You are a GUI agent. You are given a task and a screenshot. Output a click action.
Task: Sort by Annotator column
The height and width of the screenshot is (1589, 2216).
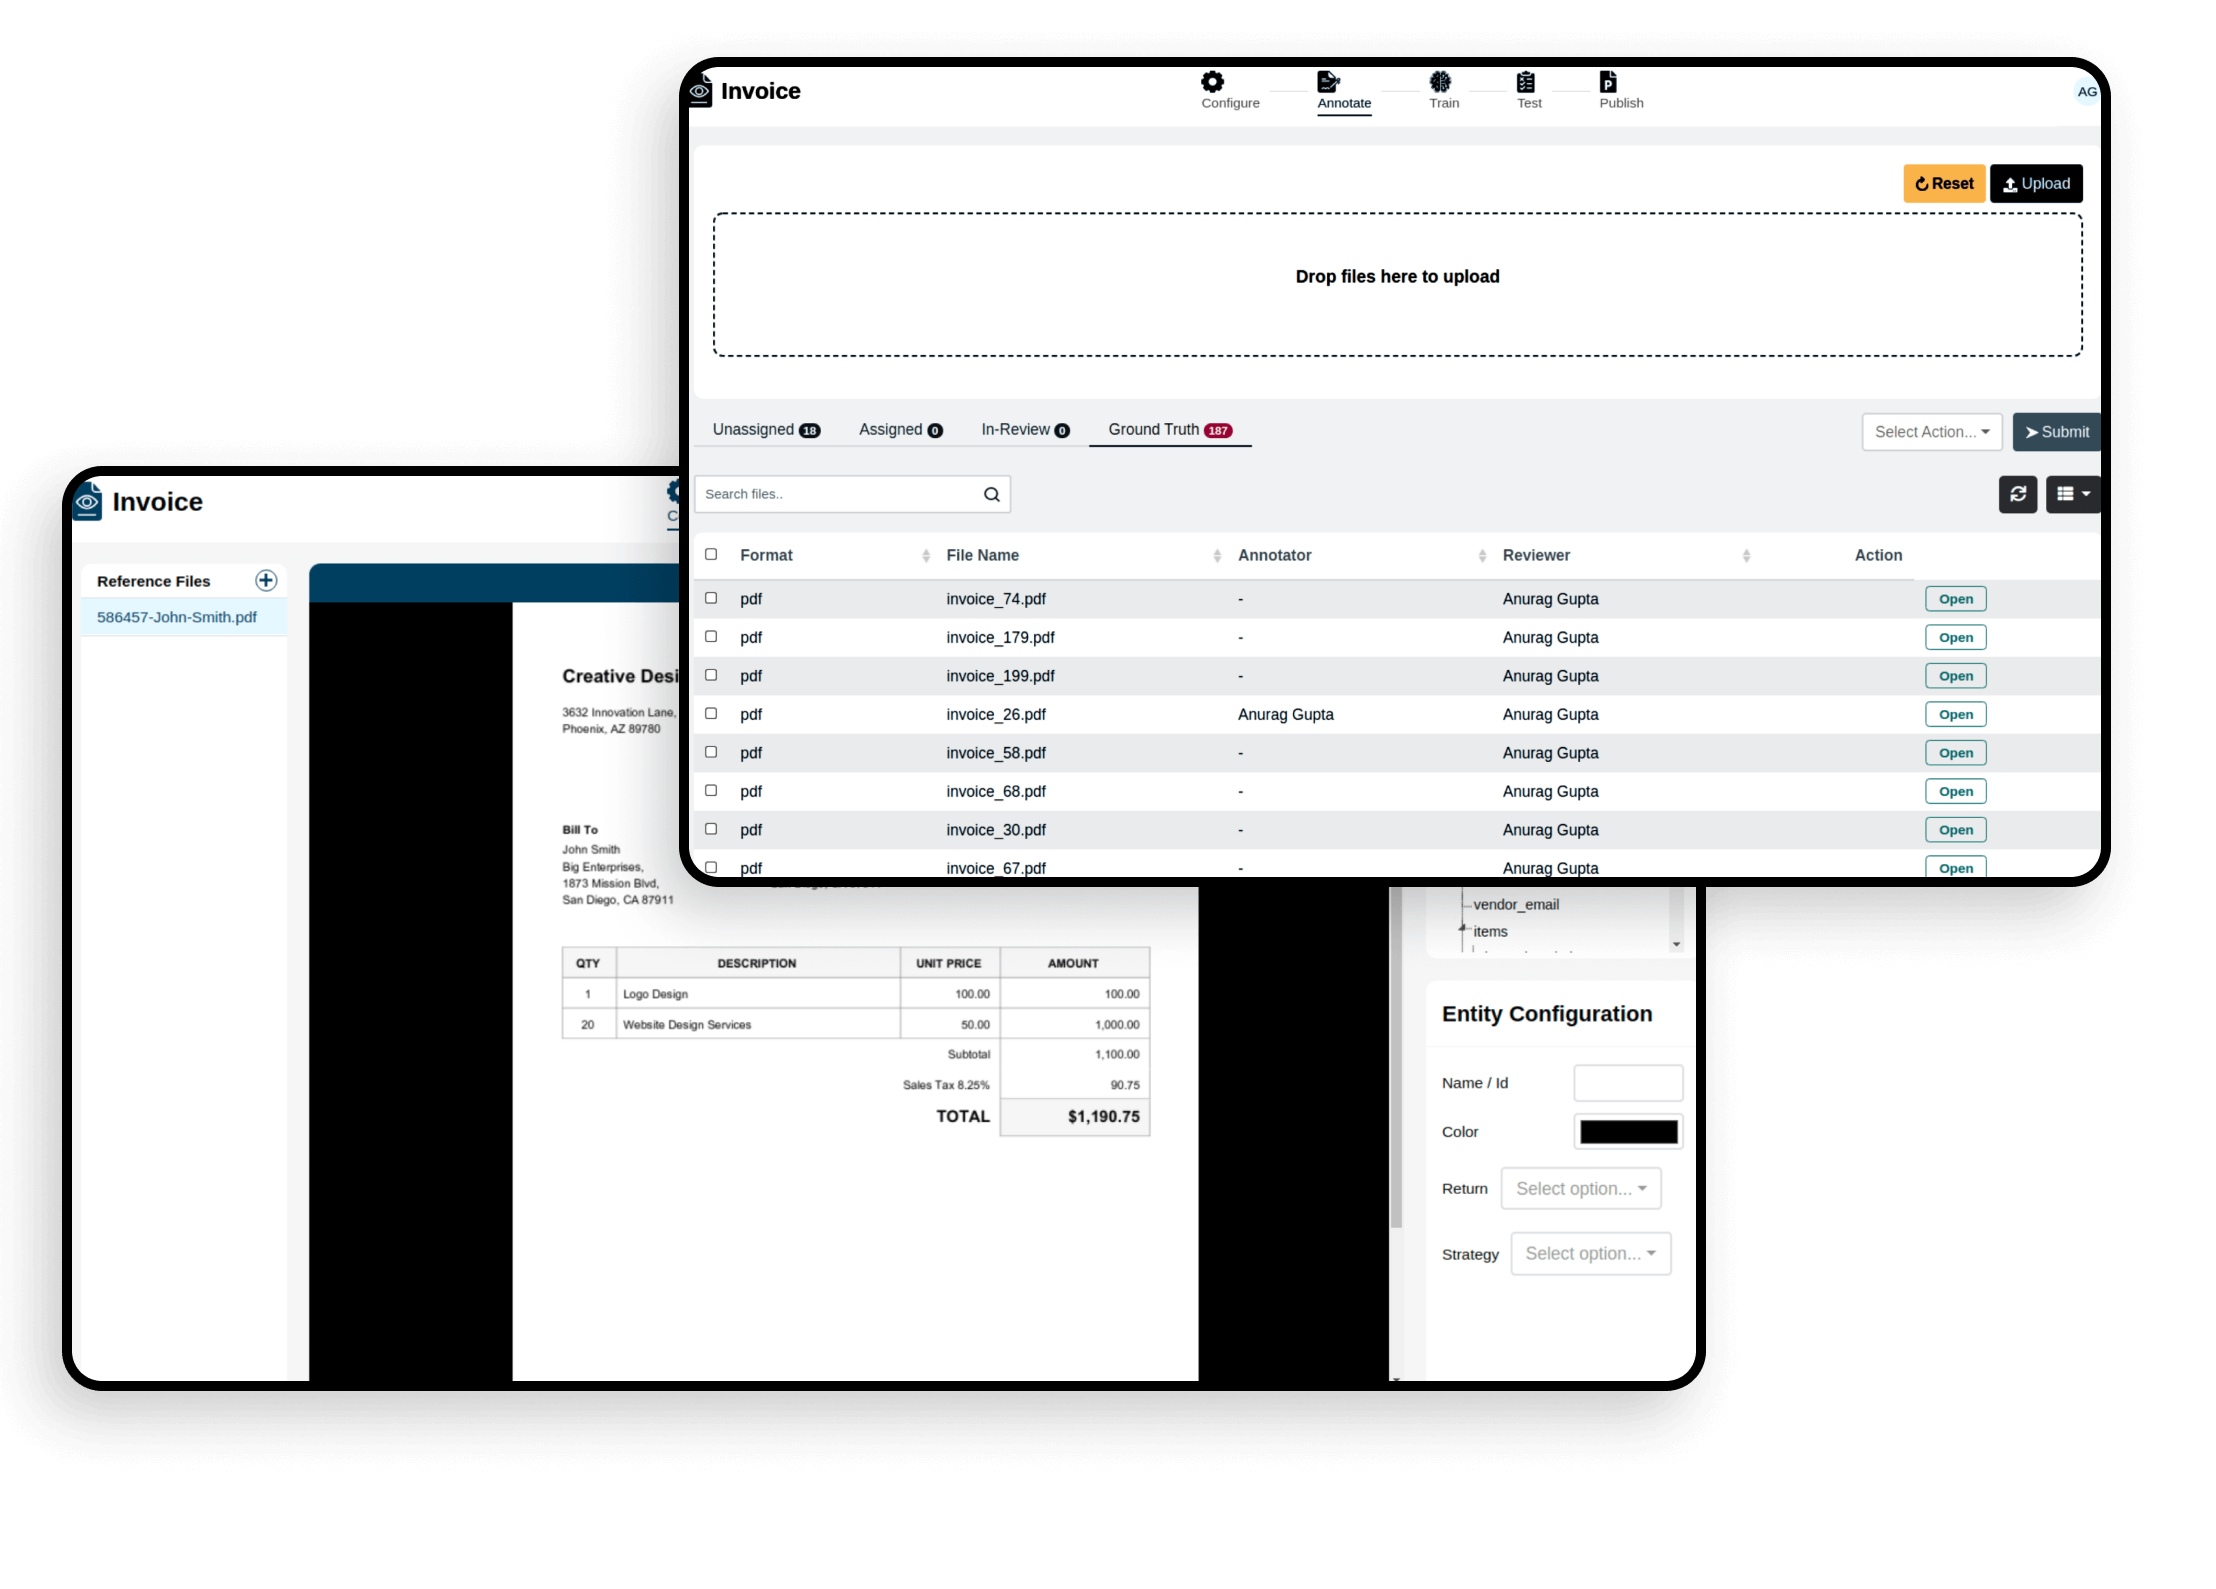pos(1482,556)
